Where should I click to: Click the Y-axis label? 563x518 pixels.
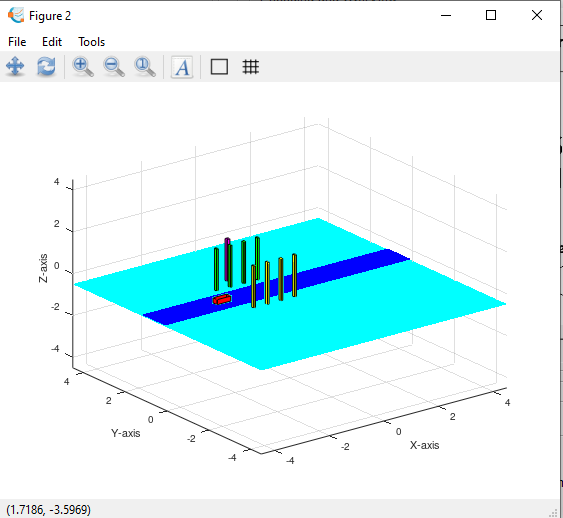pyautogui.click(x=125, y=433)
